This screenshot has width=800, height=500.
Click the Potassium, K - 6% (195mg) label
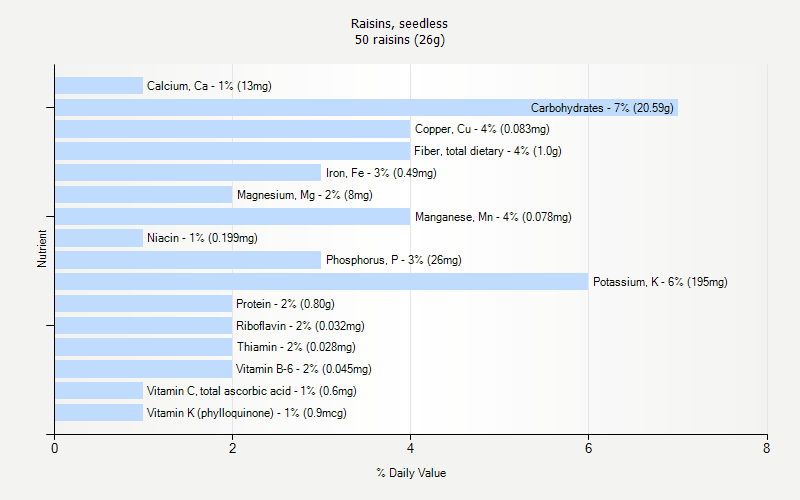point(660,282)
